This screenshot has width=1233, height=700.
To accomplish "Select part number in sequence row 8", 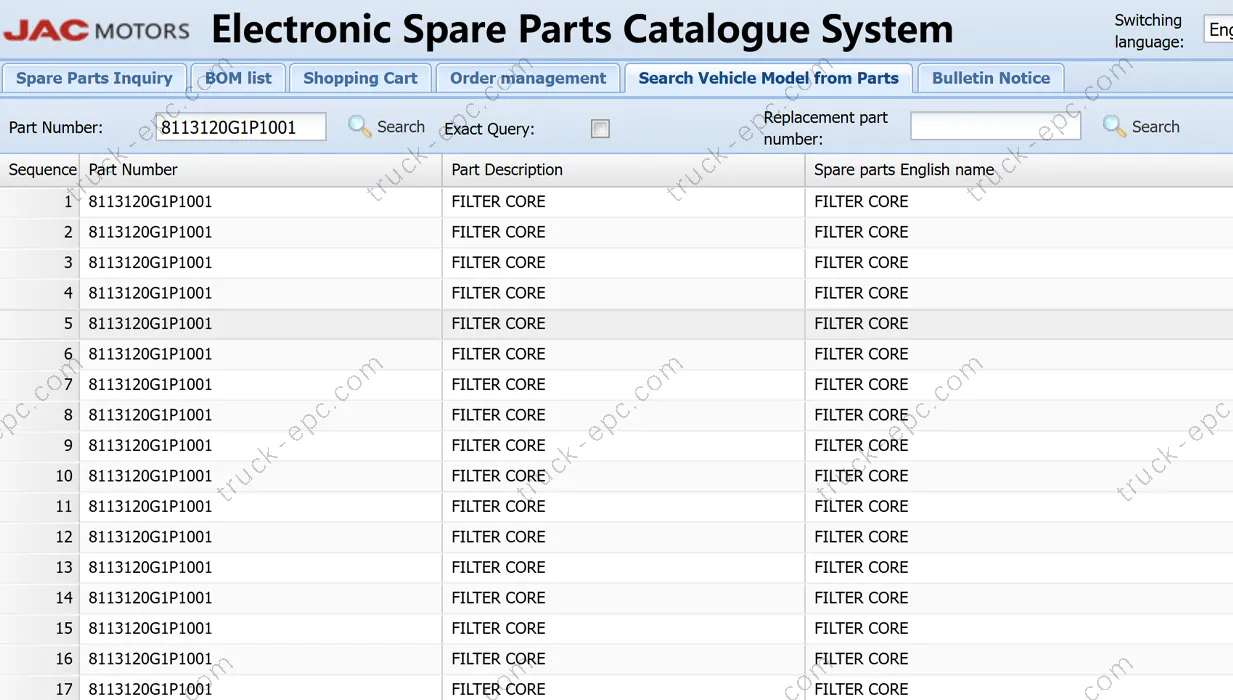I will click(150, 415).
